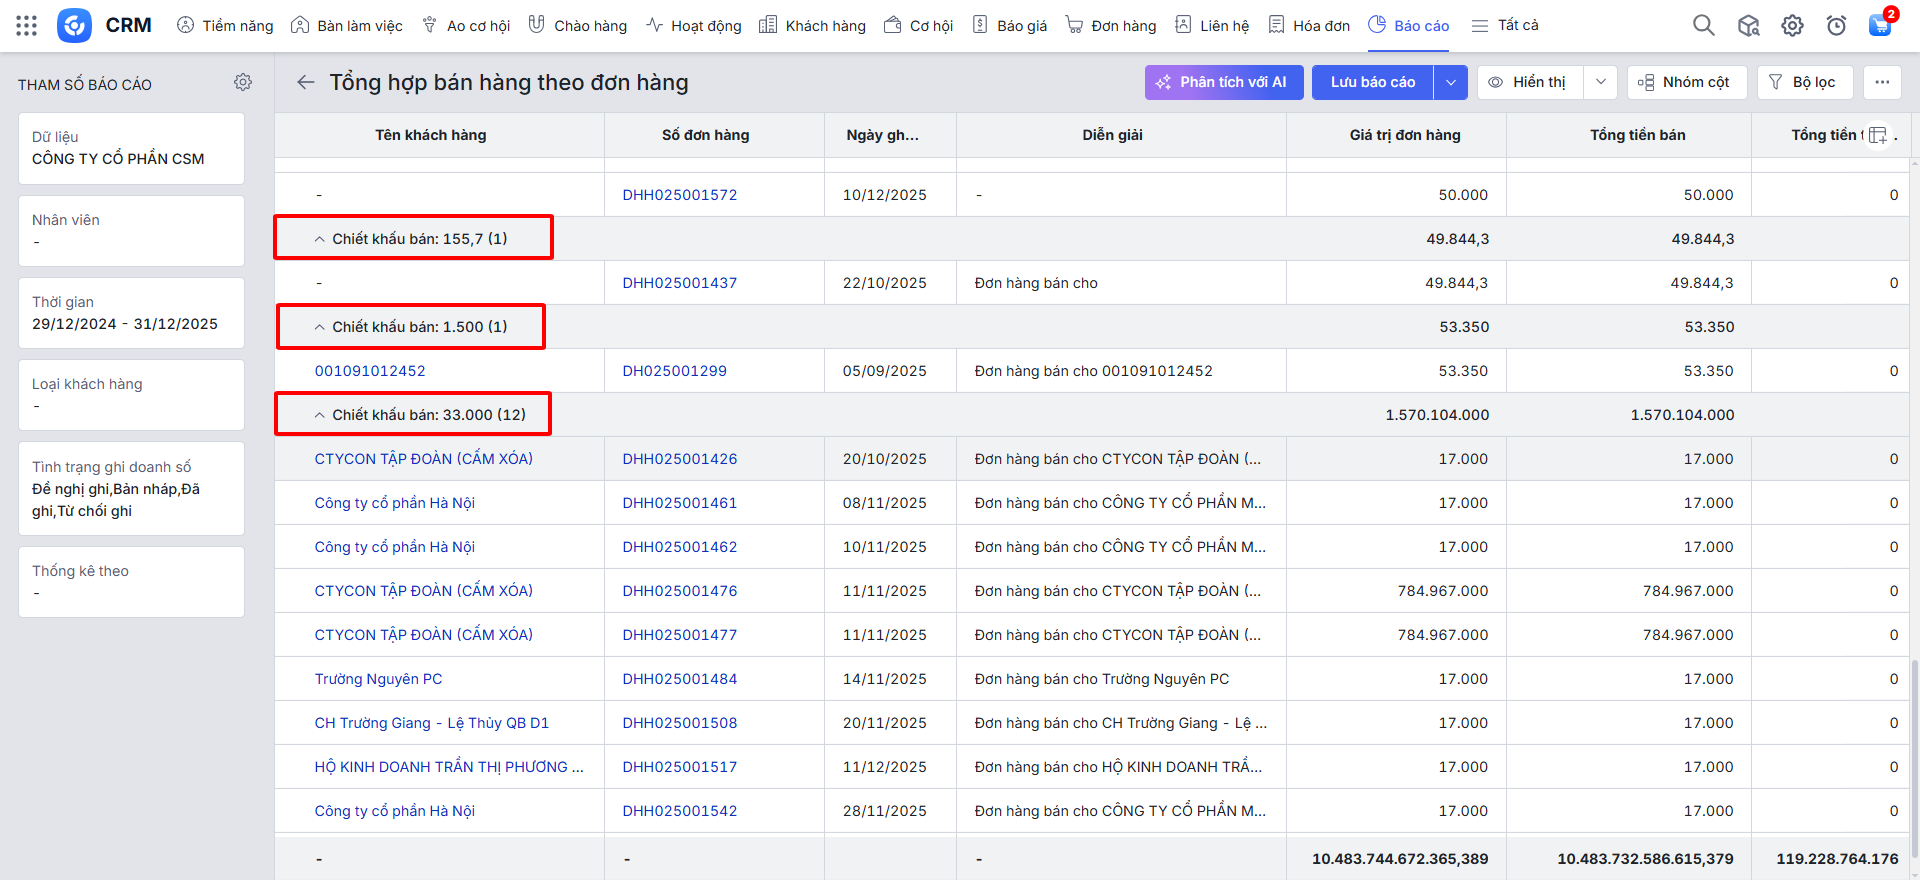
Task: Collapse the Chiết khấu bán: 33.000 group
Action: point(320,415)
